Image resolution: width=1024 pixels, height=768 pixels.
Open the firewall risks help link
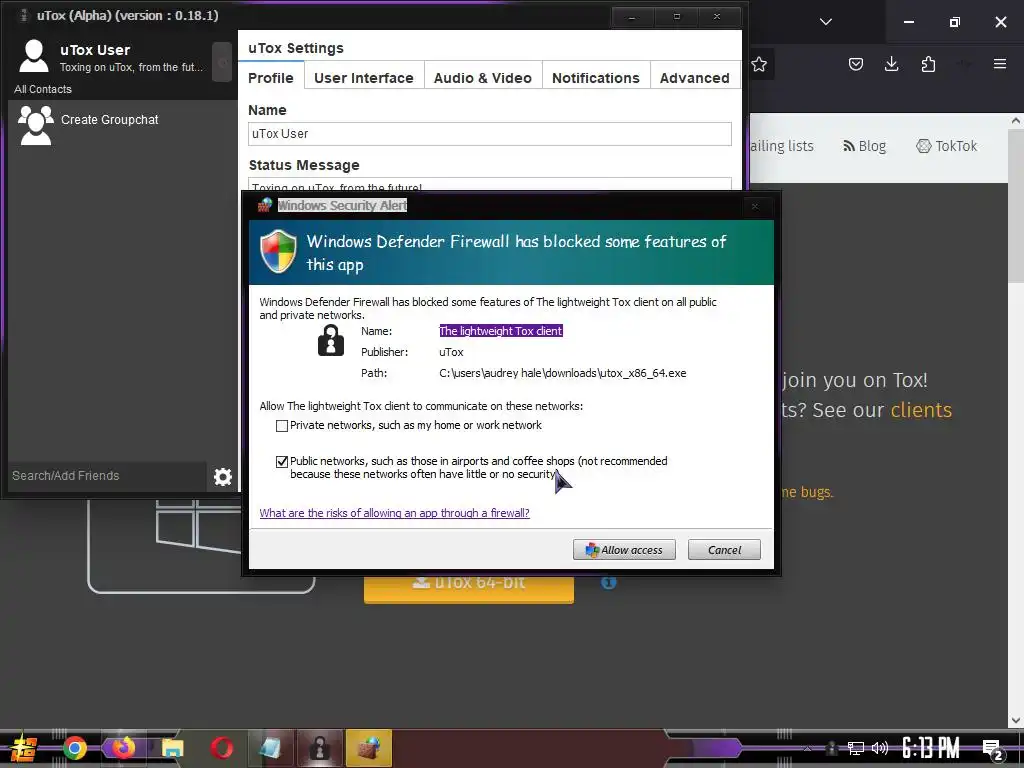point(394,513)
